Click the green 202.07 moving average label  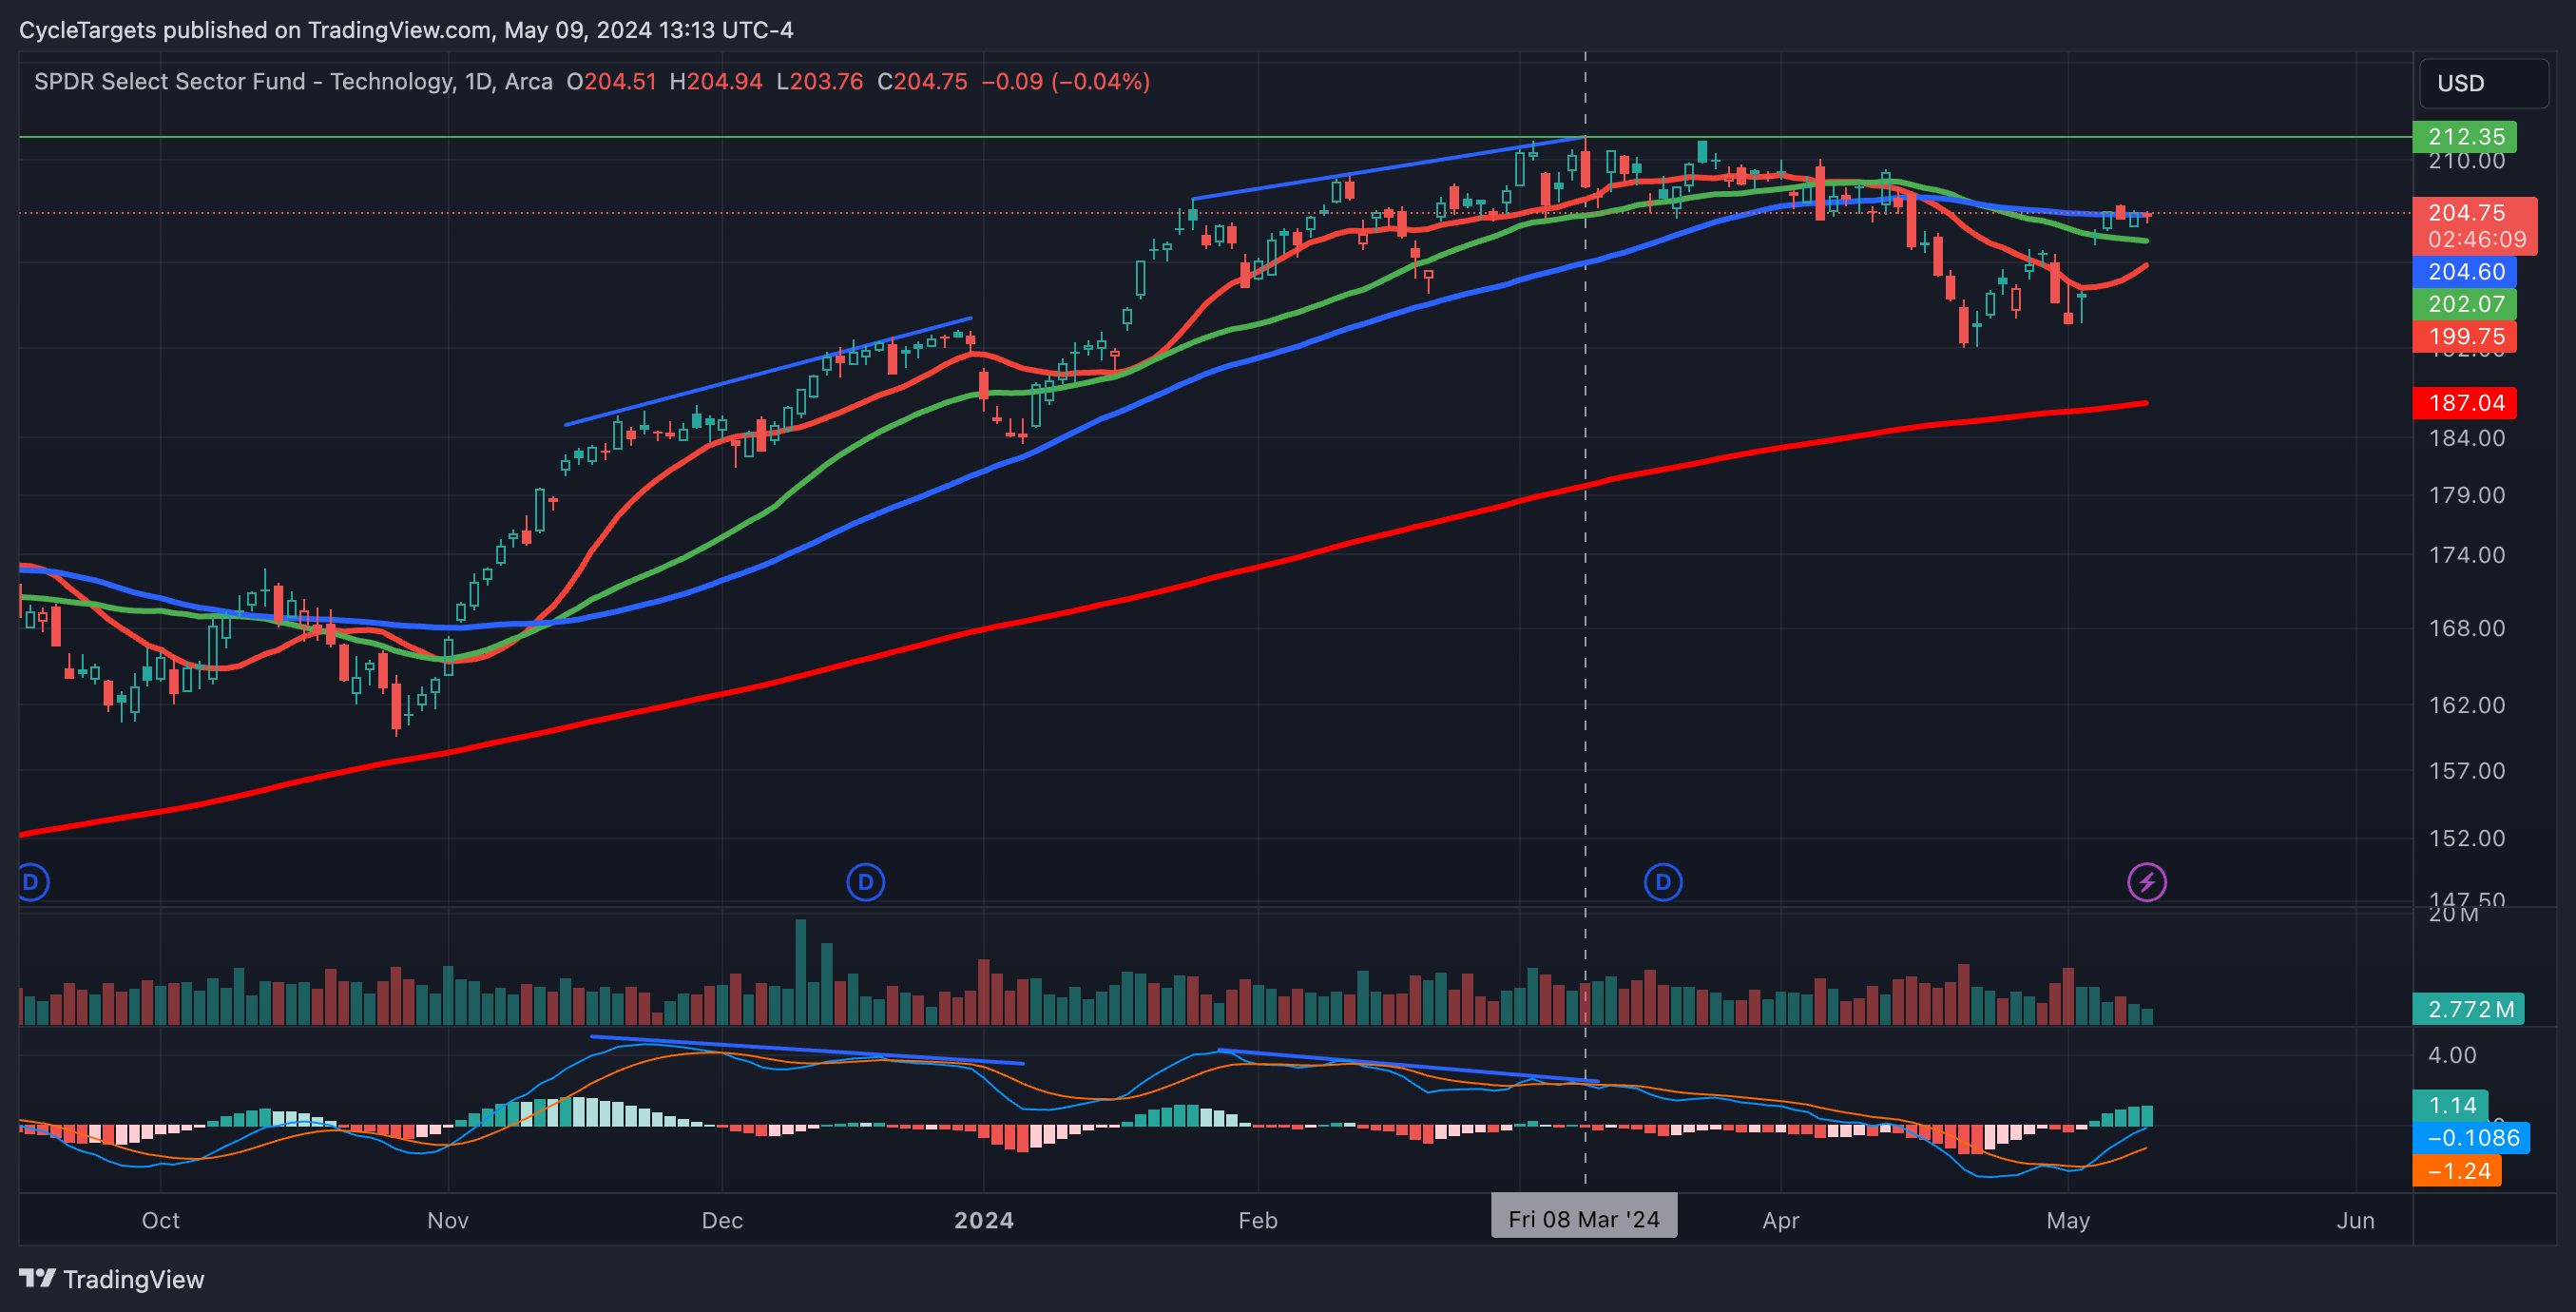pyautogui.click(x=2465, y=303)
